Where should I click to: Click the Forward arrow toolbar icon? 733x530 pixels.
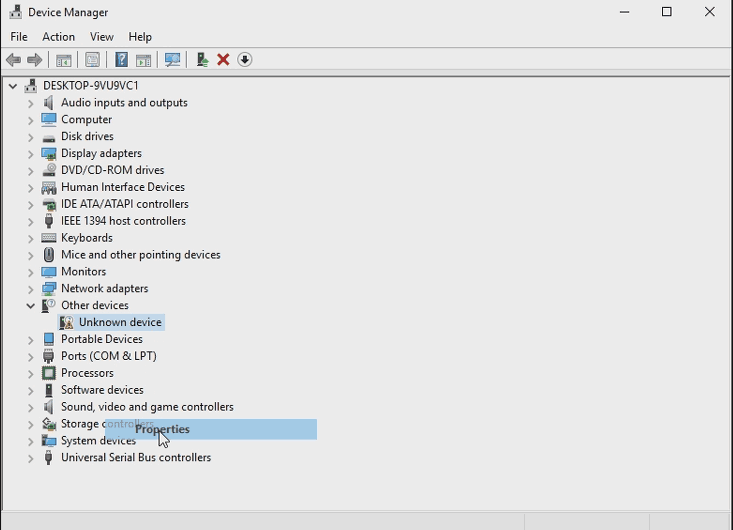(35, 60)
